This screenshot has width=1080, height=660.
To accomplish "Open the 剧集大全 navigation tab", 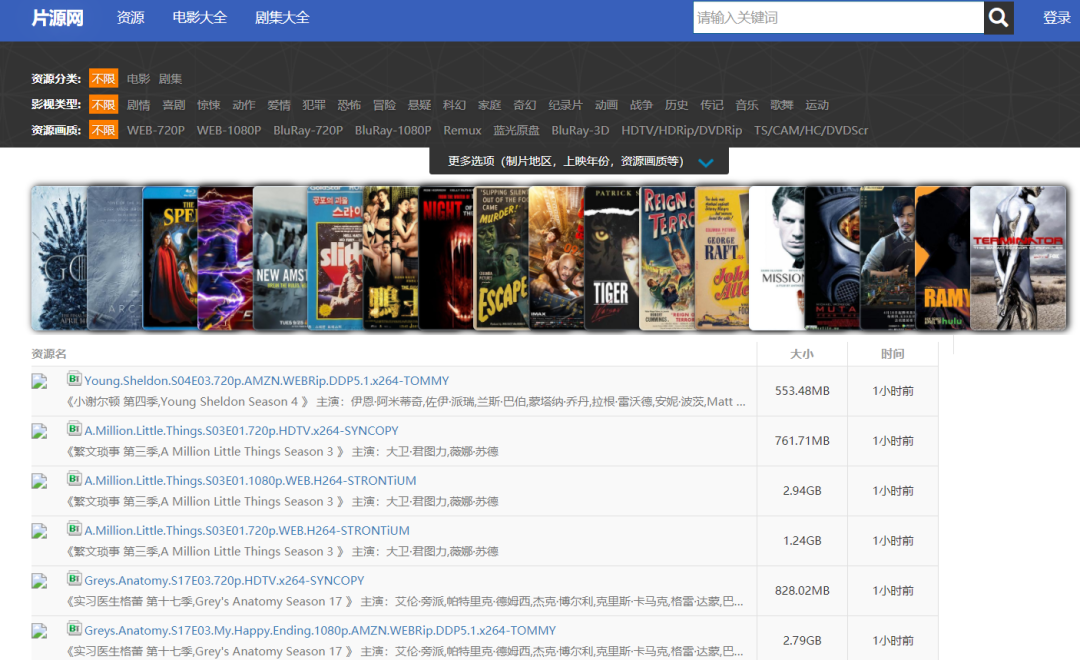I will [x=282, y=18].
